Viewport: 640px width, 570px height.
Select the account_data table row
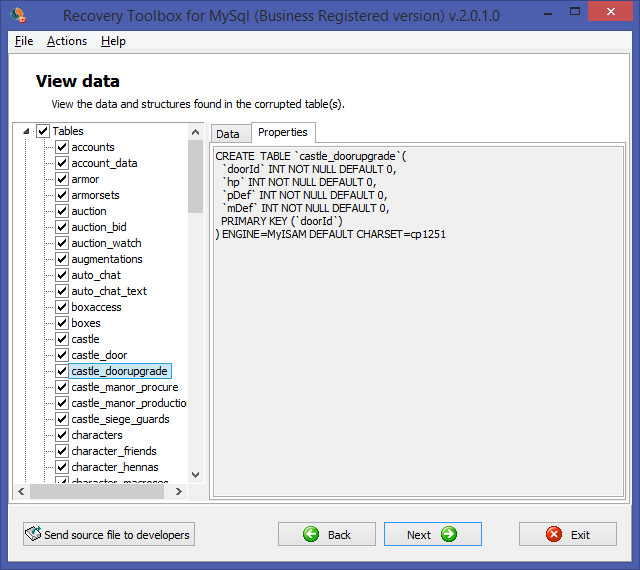tap(104, 163)
